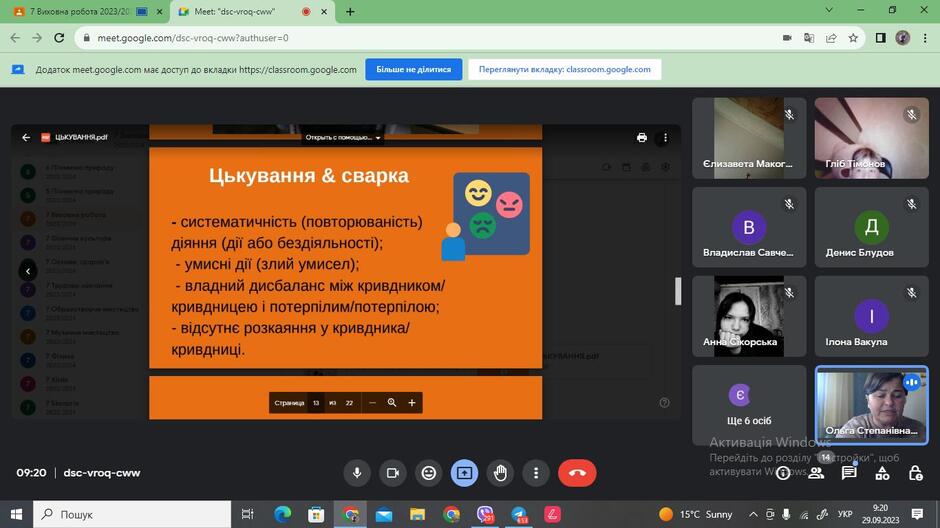Open the chat panel icon
Image resolution: width=940 pixels, height=528 pixels.
[849, 473]
